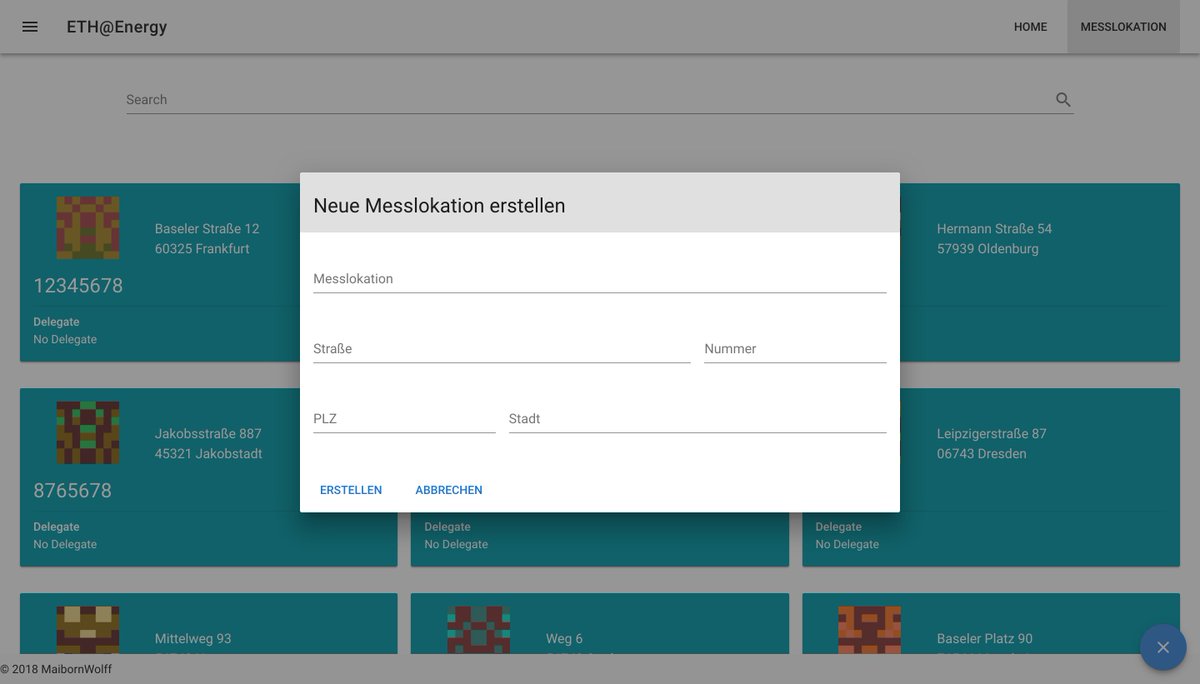This screenshot has width=1200, height=684.
Task: Click the round floating close button
Action: click(x=1163, y=647)
